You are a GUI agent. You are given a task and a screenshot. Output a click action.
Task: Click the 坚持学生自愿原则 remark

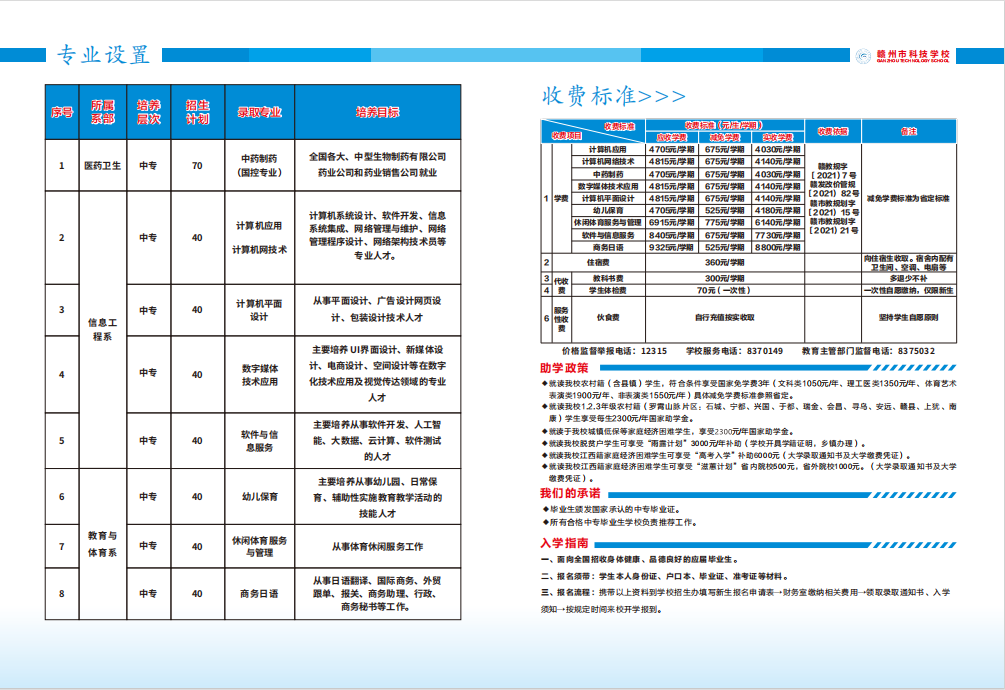(x=909, y=318)
